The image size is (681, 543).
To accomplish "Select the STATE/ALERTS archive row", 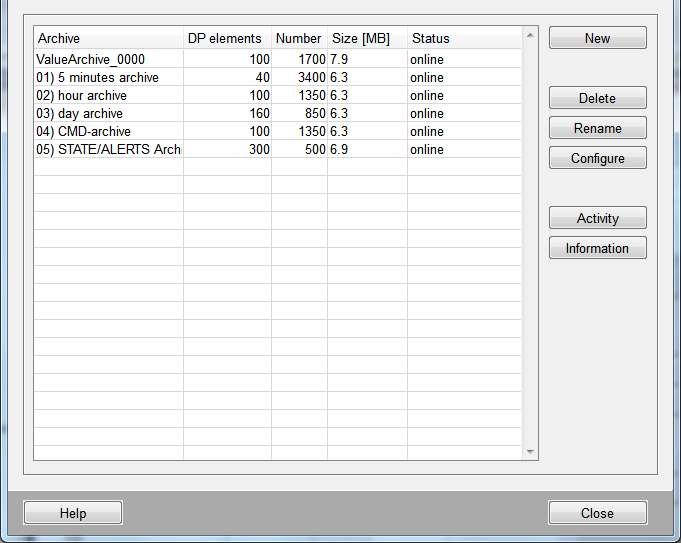I will (x=108, y=149).
